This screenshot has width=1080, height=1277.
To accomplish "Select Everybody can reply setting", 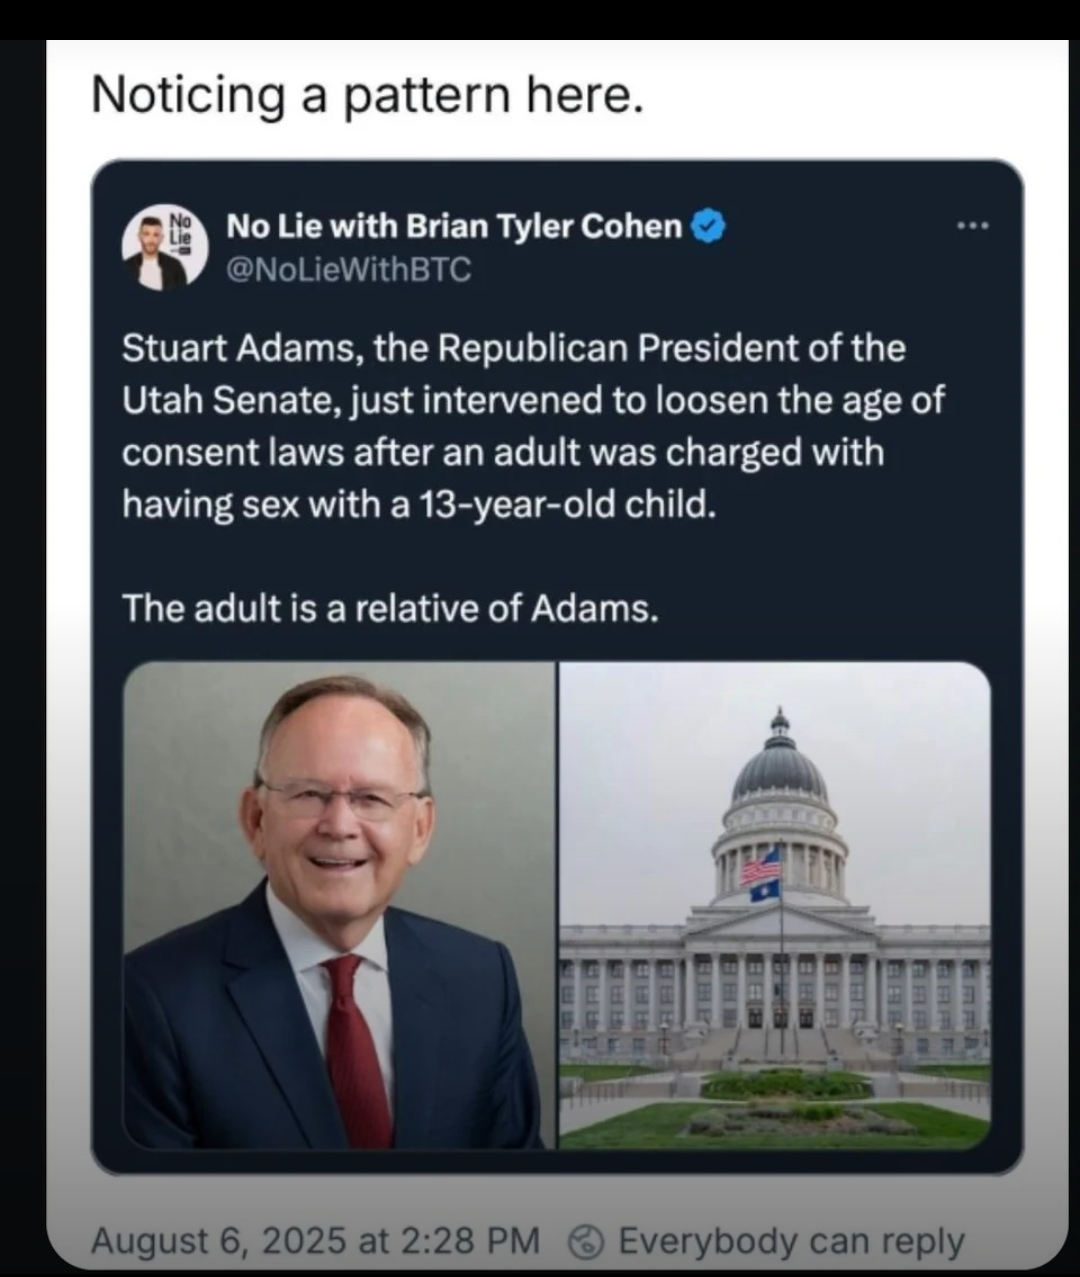I will [x=791, y=1241].
